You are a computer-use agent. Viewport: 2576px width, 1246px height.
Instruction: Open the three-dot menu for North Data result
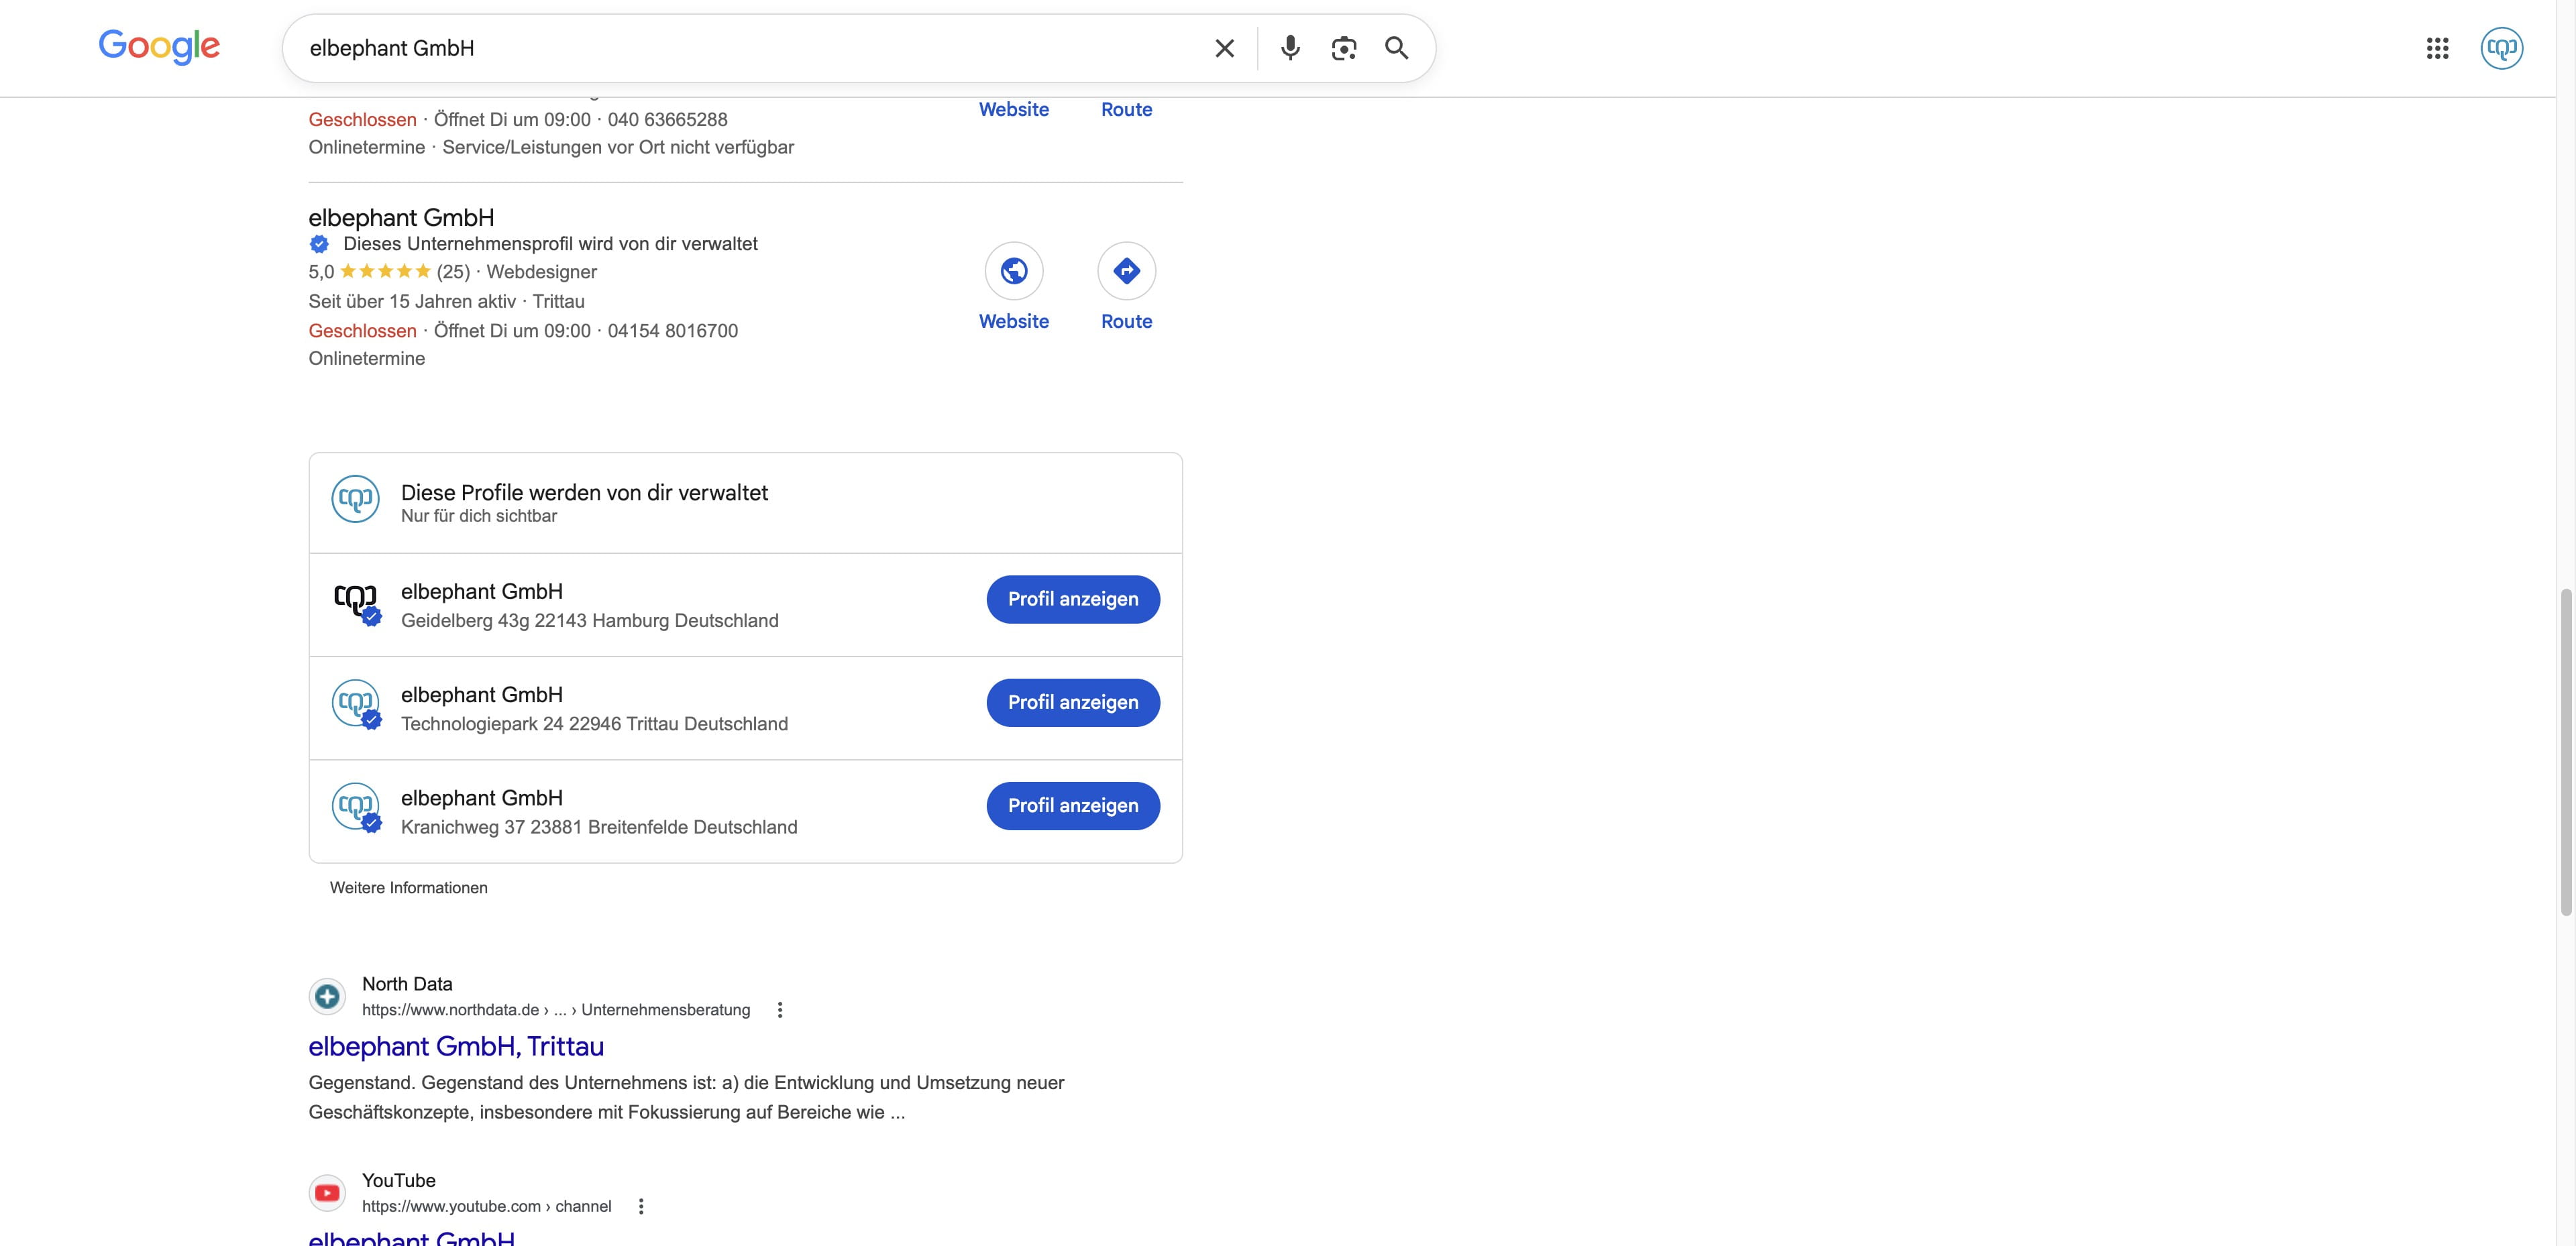[x=780, y=1010]
